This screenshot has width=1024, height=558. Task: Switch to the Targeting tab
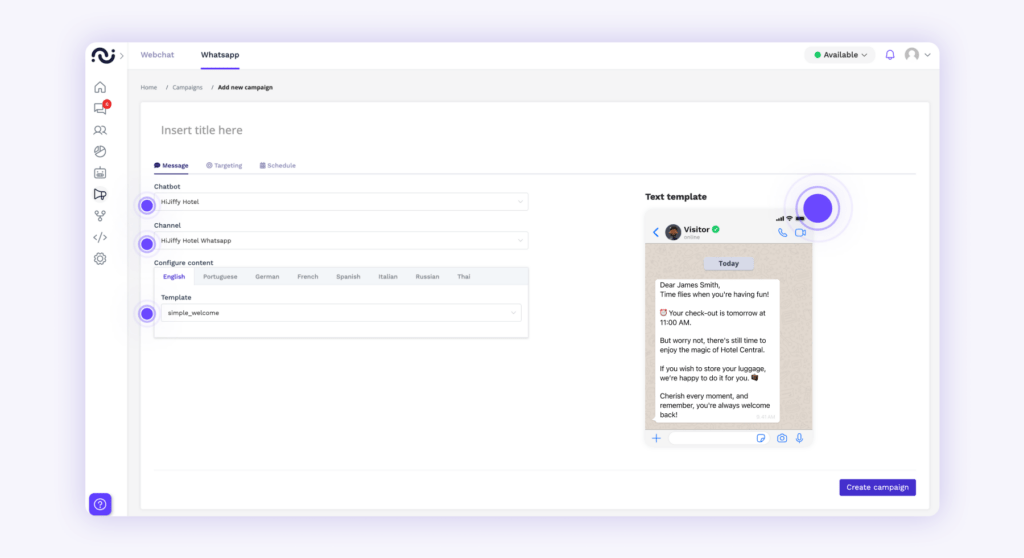coord(224,165)
